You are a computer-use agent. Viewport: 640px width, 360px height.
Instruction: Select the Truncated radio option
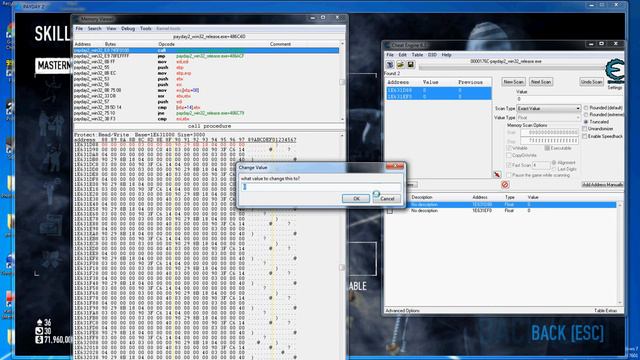586,122
